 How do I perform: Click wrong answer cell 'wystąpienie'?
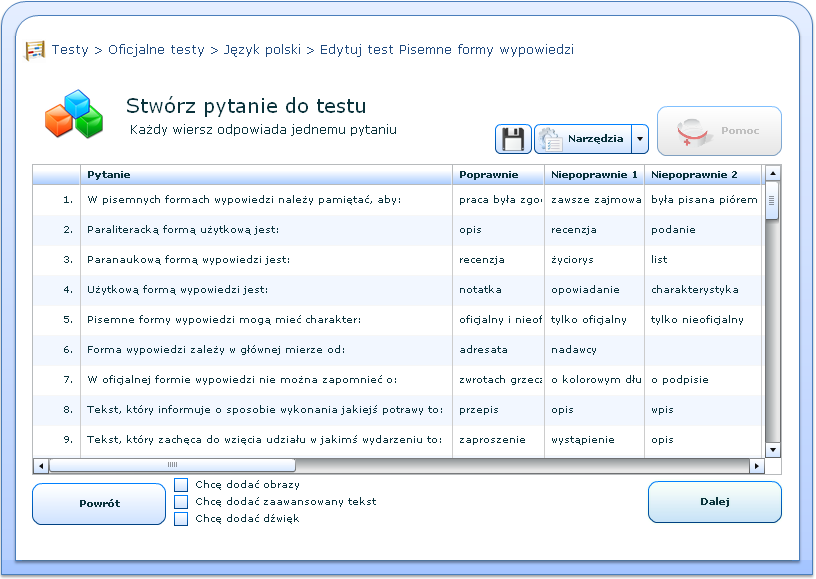pos(594,440)
